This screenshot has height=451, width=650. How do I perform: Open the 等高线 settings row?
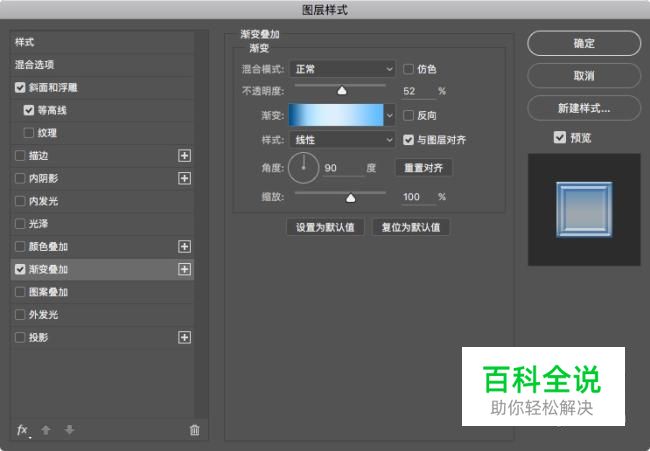tap(102, 110)
